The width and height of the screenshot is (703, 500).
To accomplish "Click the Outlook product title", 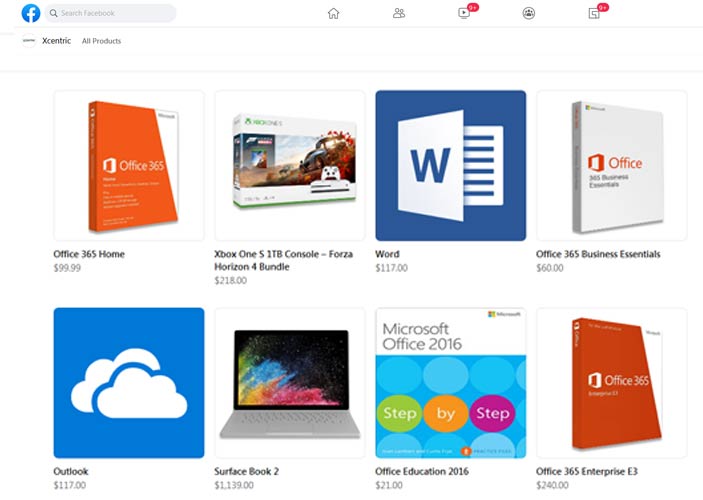I will (70, 471).
